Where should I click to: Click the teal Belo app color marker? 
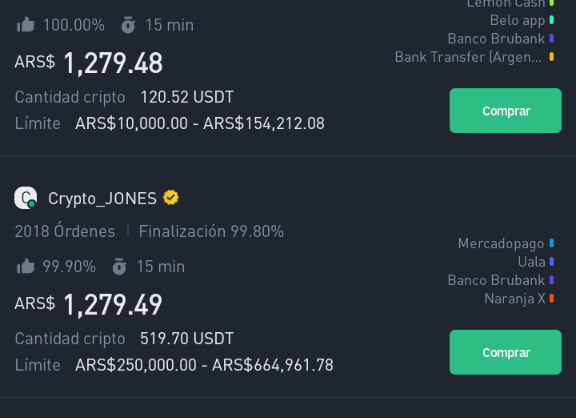tap(551, 20)
